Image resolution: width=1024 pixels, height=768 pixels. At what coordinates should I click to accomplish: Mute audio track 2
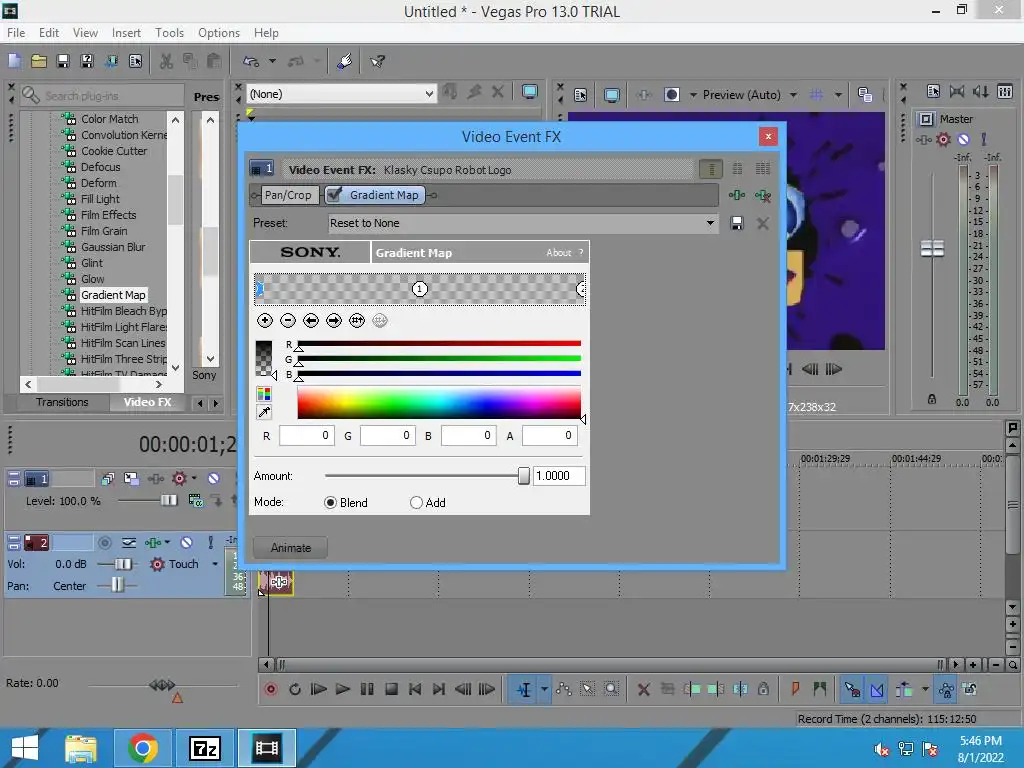tap(186, 543)
